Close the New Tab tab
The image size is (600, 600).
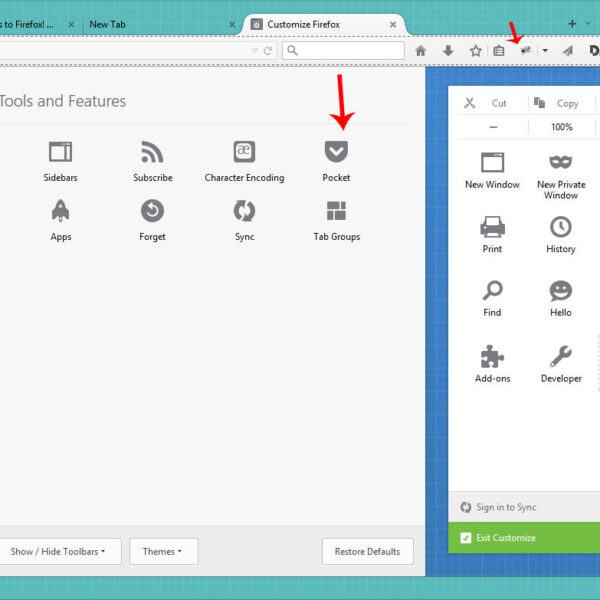(232, 24)
